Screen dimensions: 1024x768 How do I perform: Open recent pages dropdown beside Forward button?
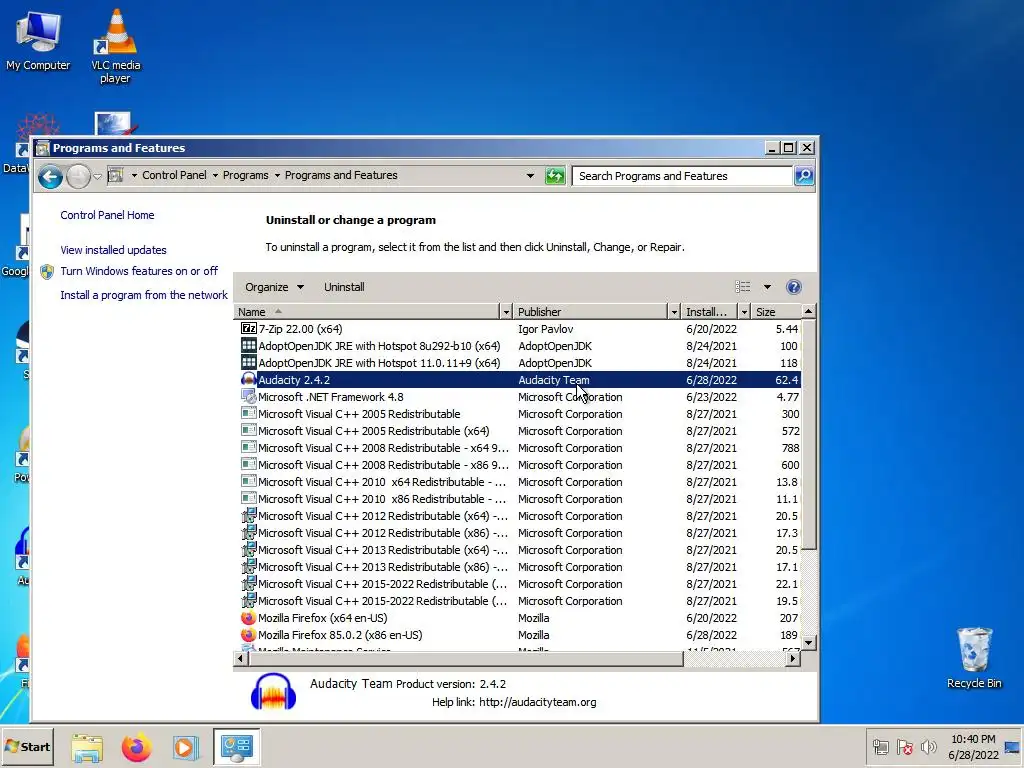click(x=97, y=176)
